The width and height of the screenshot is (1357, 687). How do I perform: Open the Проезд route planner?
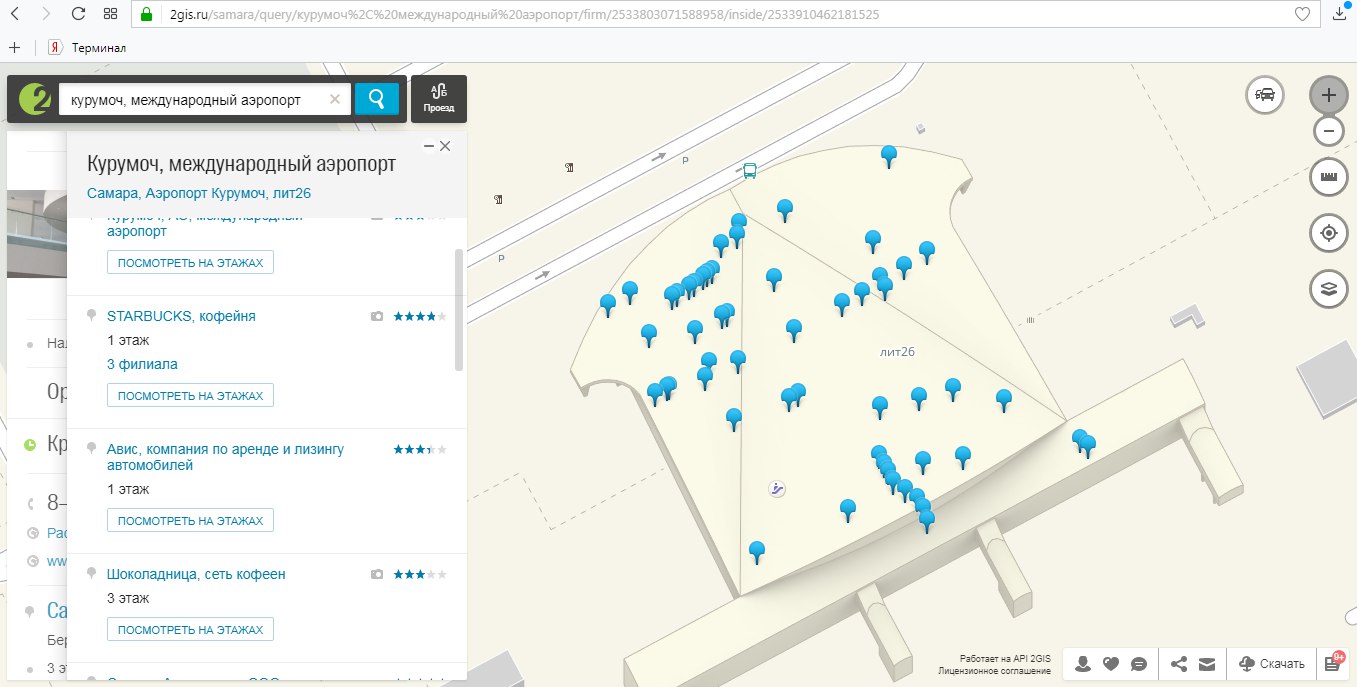[439, 99]
